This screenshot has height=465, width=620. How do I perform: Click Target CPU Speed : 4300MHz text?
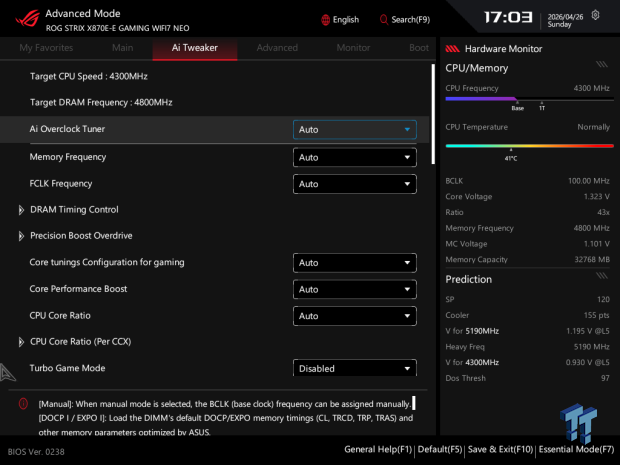(x=89, y=76)
